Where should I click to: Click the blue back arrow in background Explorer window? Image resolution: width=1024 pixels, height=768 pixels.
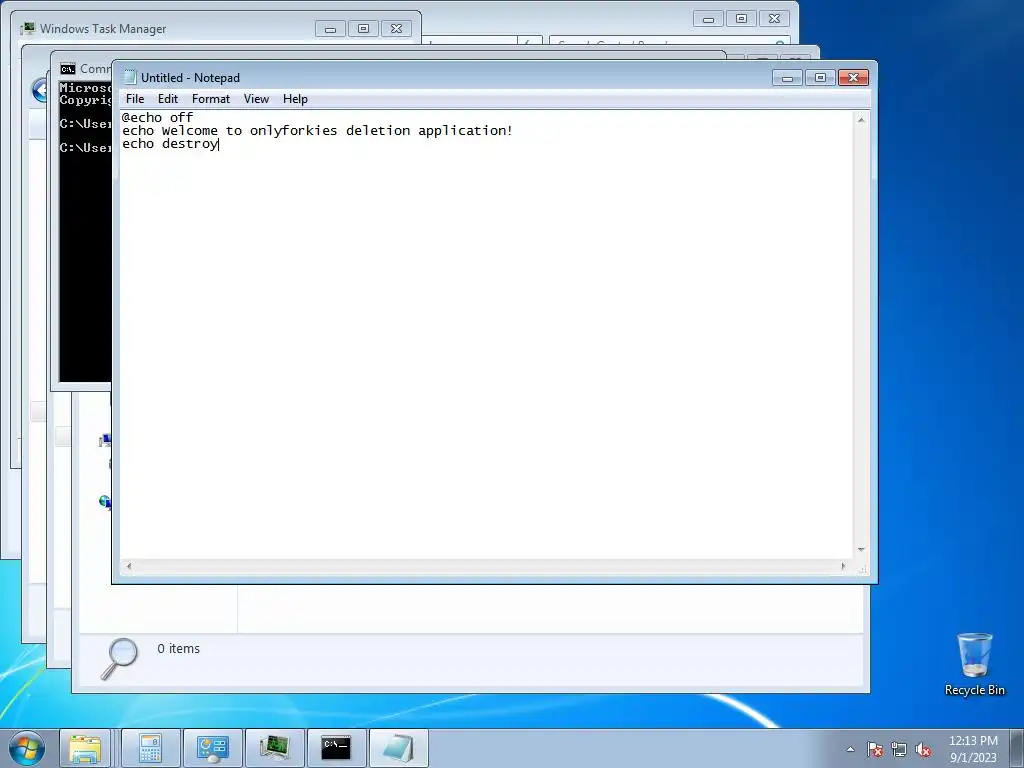pyautogui.click(x=40, y=89)
